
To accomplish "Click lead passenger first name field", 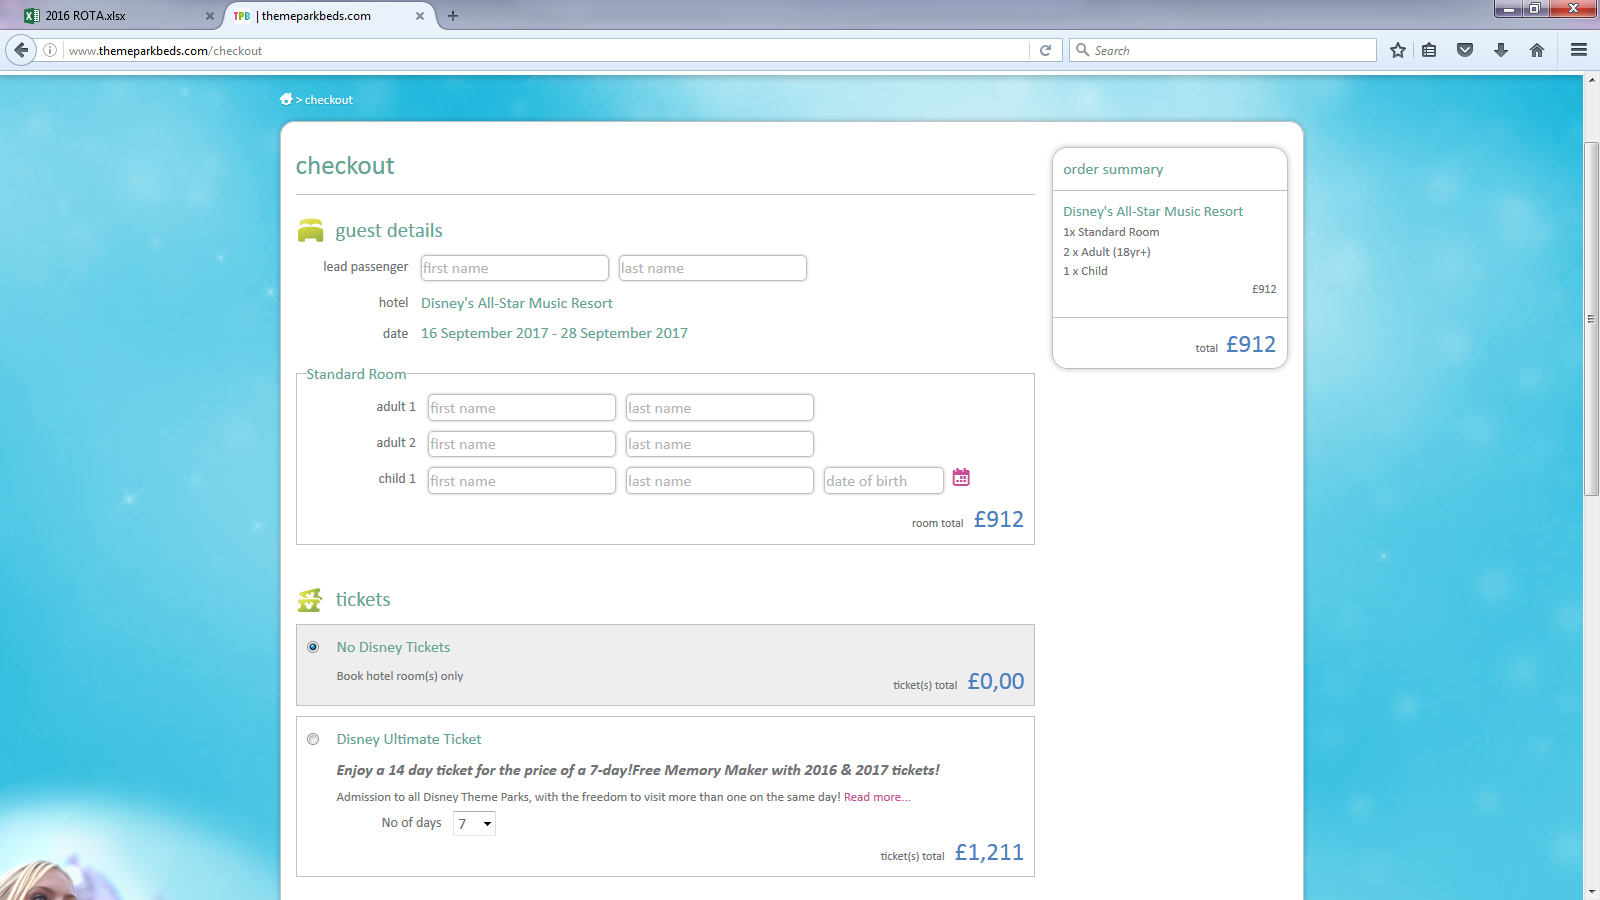I will (515, 268).
